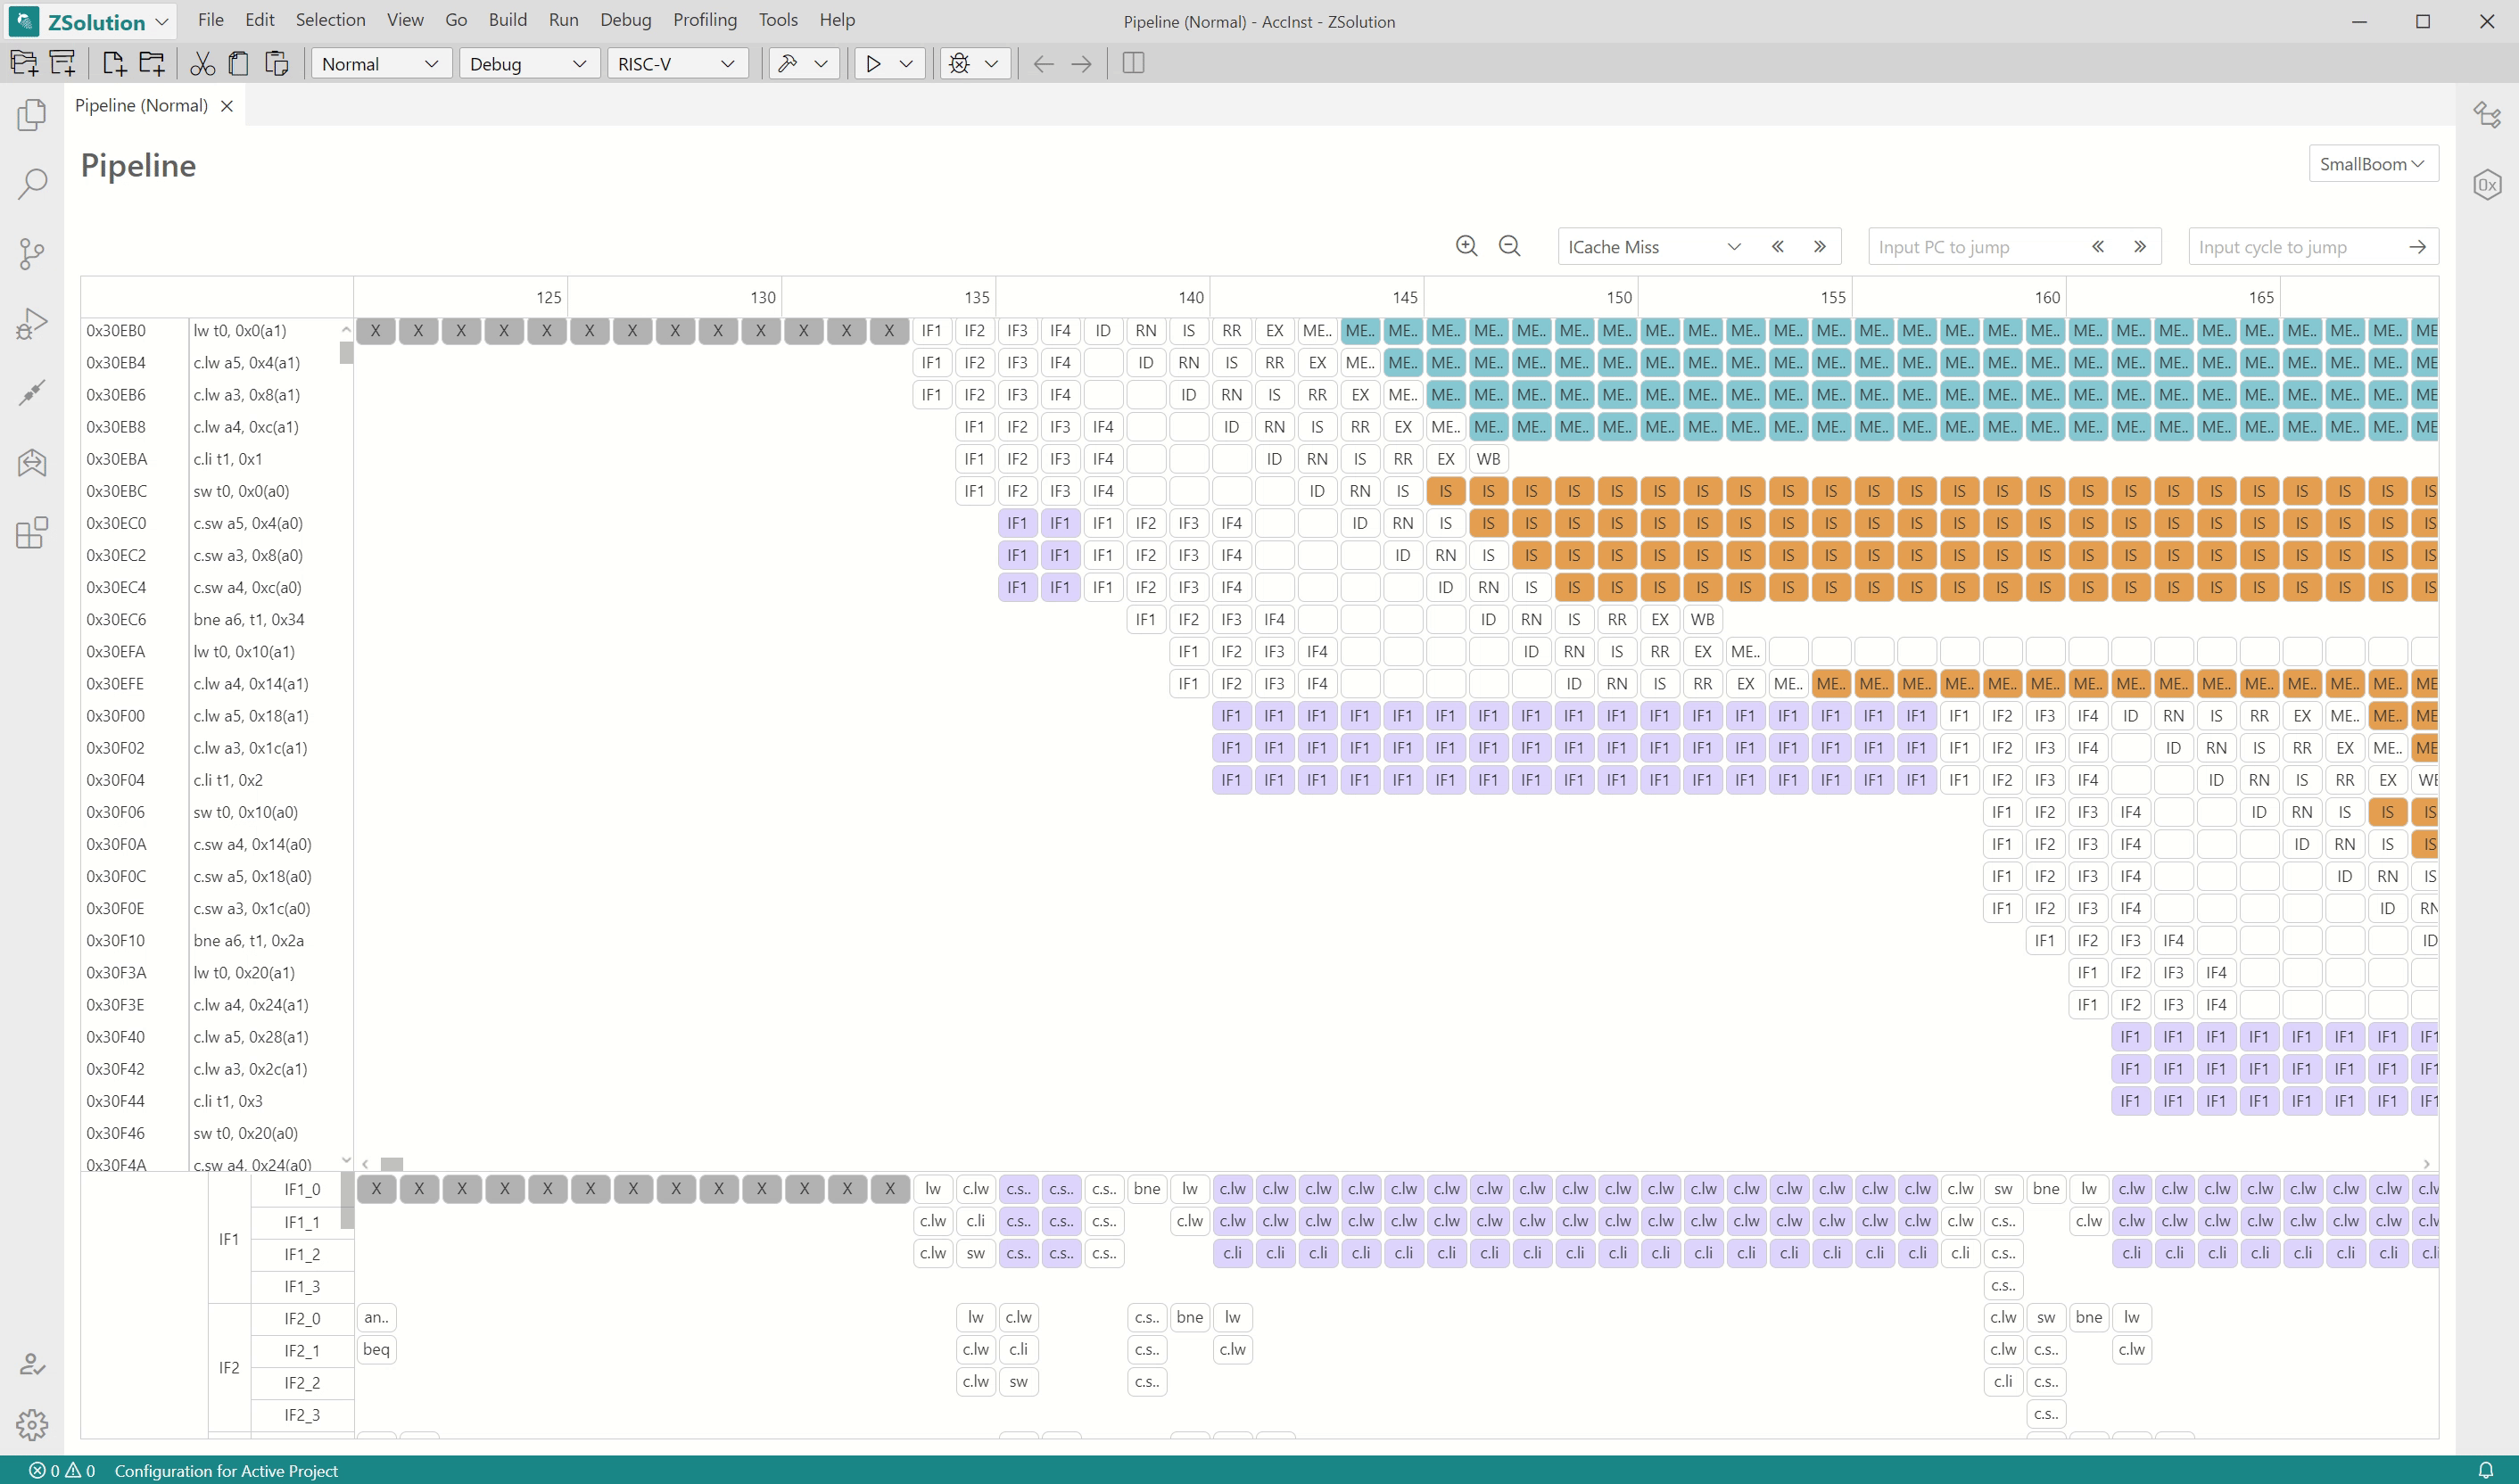This screenshot has height=1484, width=2519.
Task: Open Search in the left sidebar
Action: coord(32,183)
